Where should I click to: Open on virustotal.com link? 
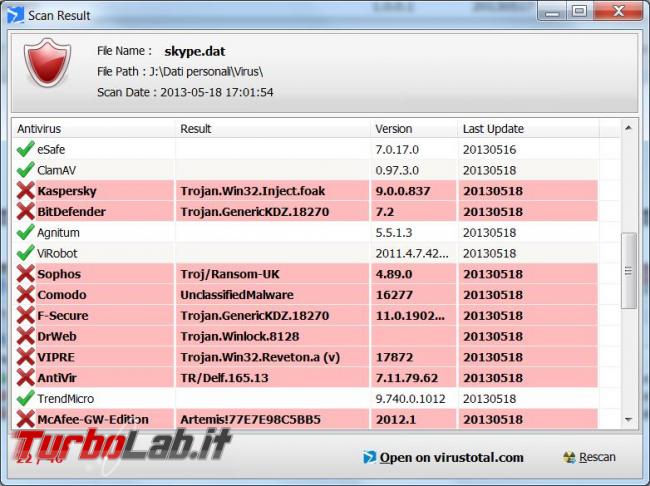(451, 457)
